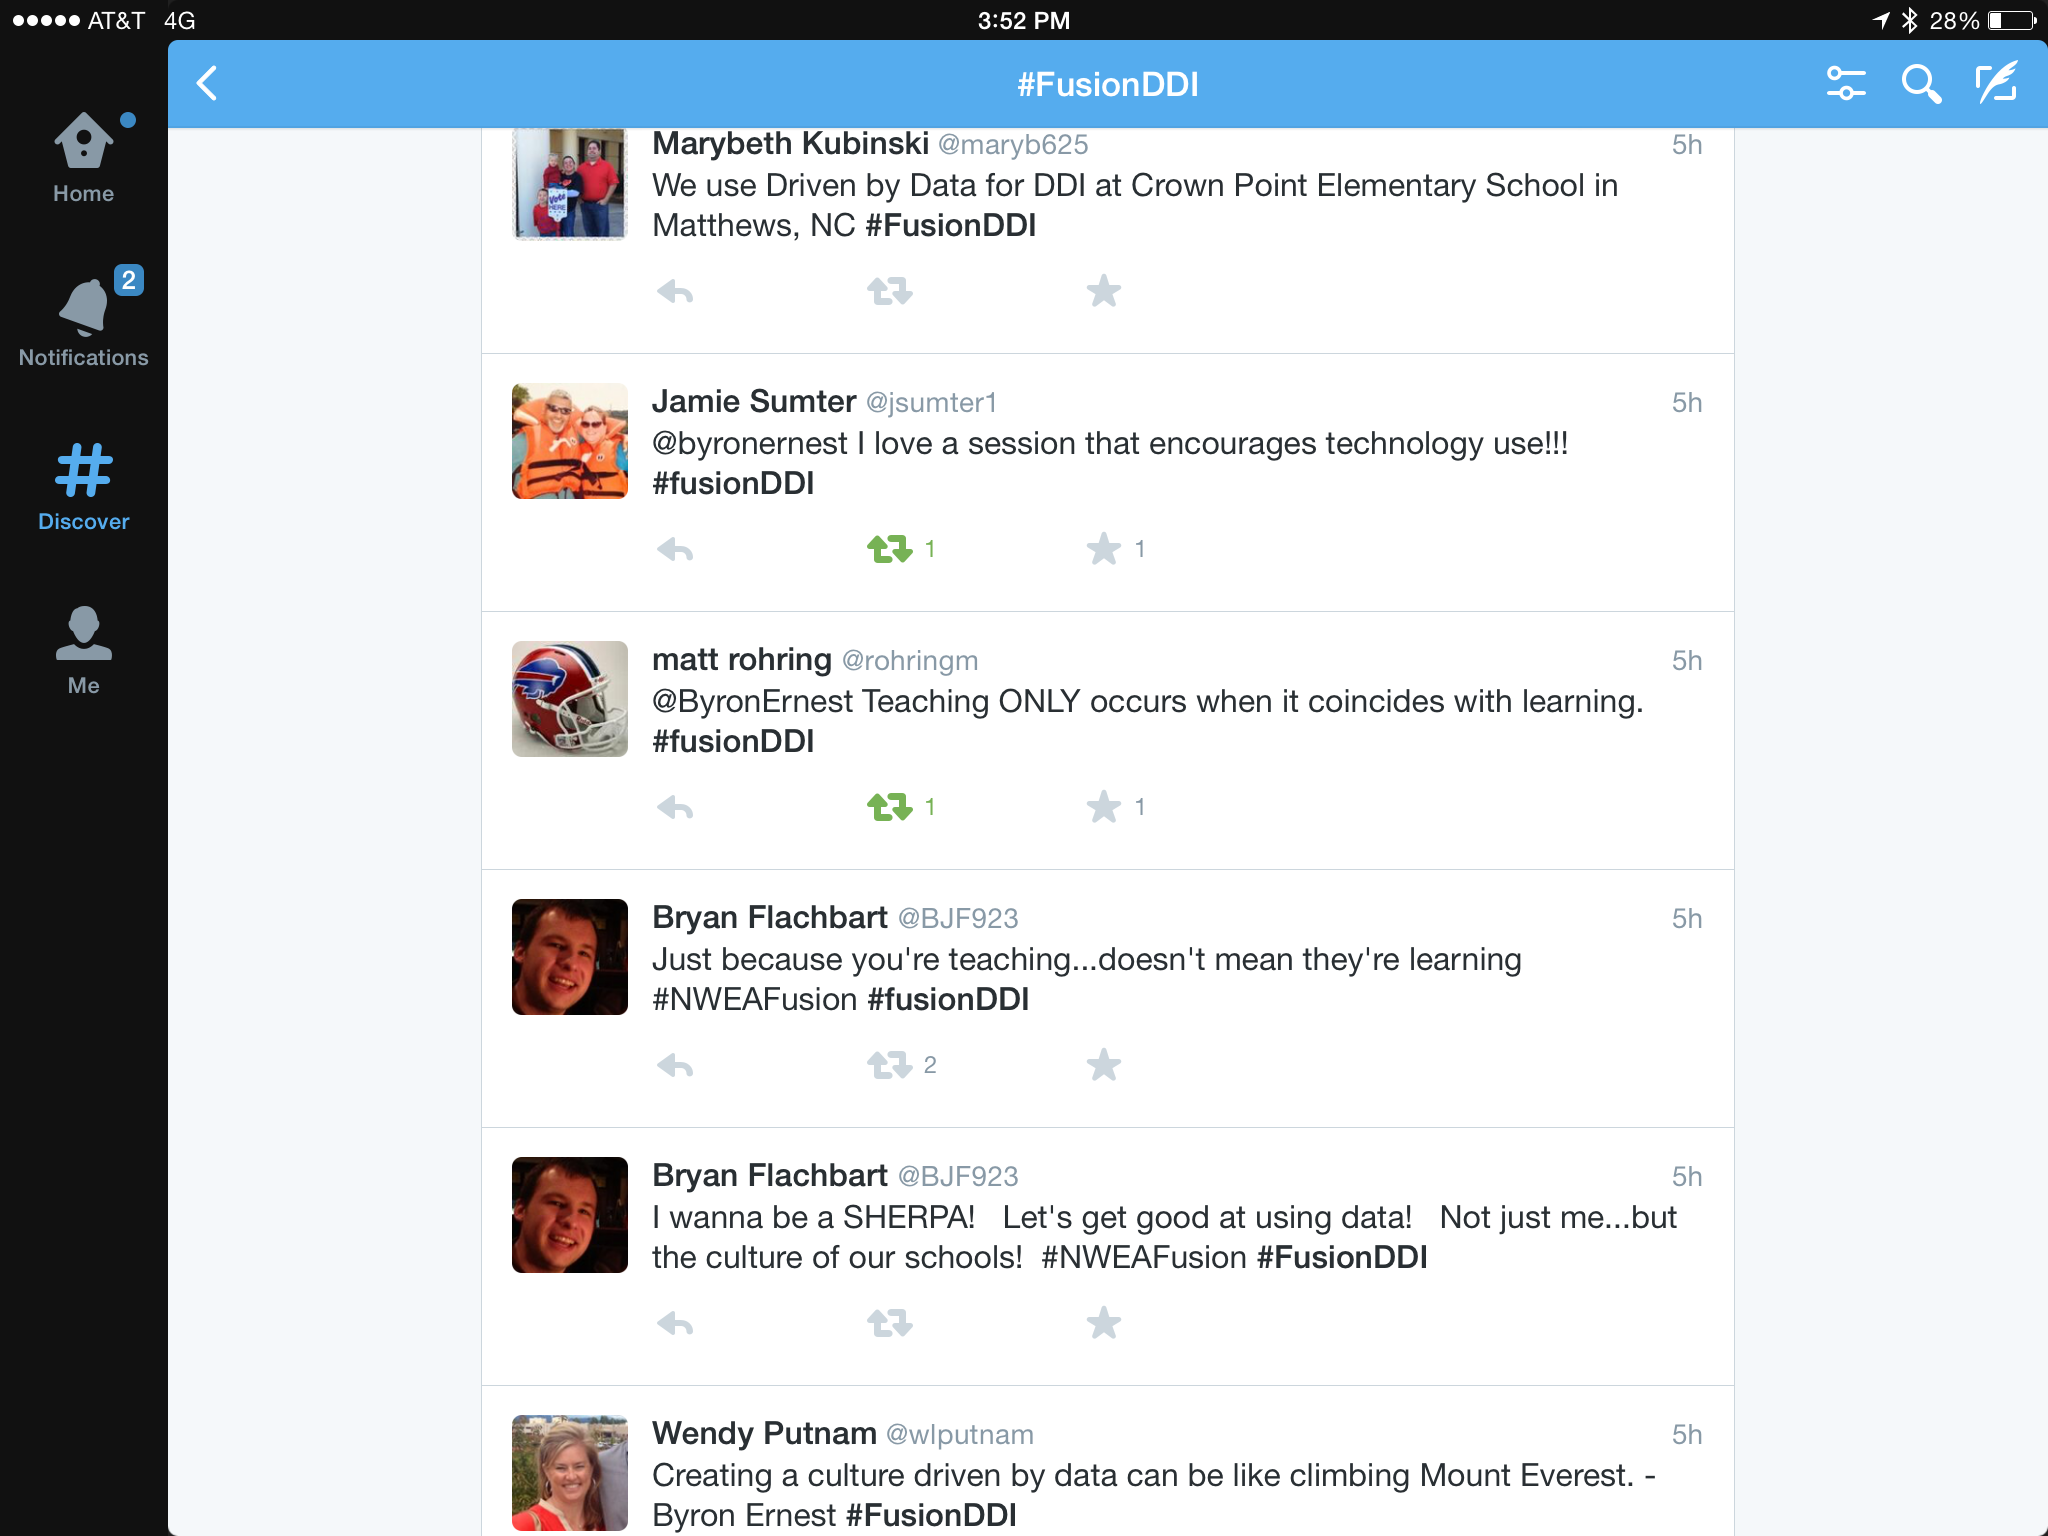This screenshot has width=2048, height=1536.
Task: Open Notifications tab with badge
Action: click(84, 318)
